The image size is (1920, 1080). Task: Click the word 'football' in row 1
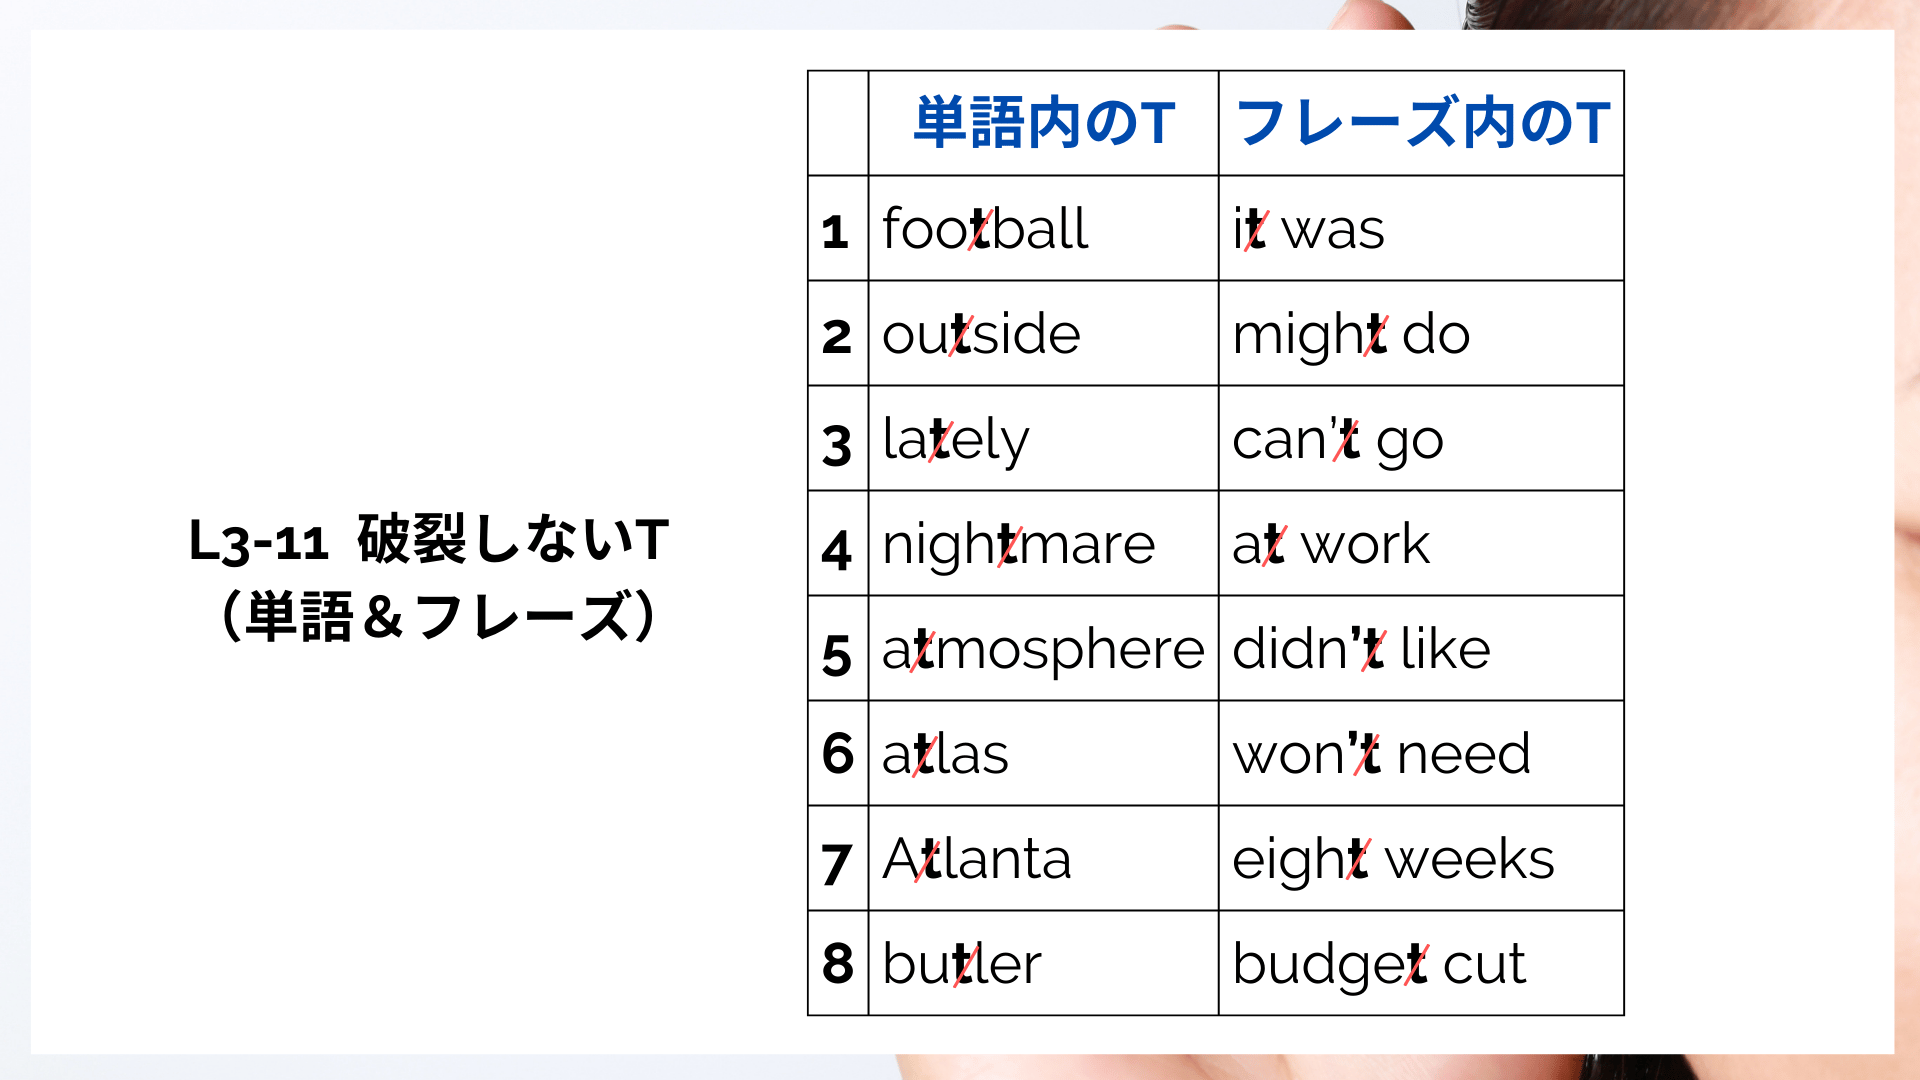(x=985, y=229)
